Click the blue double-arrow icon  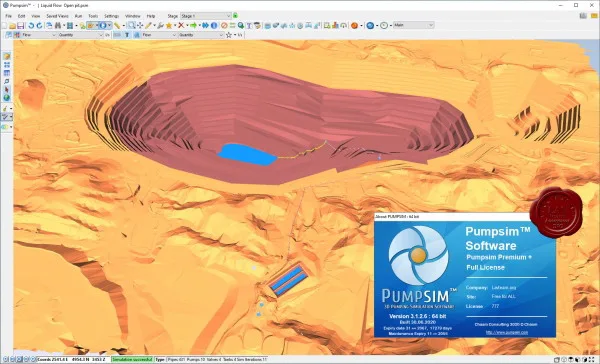pyautogui.click(x=205, y=26)
